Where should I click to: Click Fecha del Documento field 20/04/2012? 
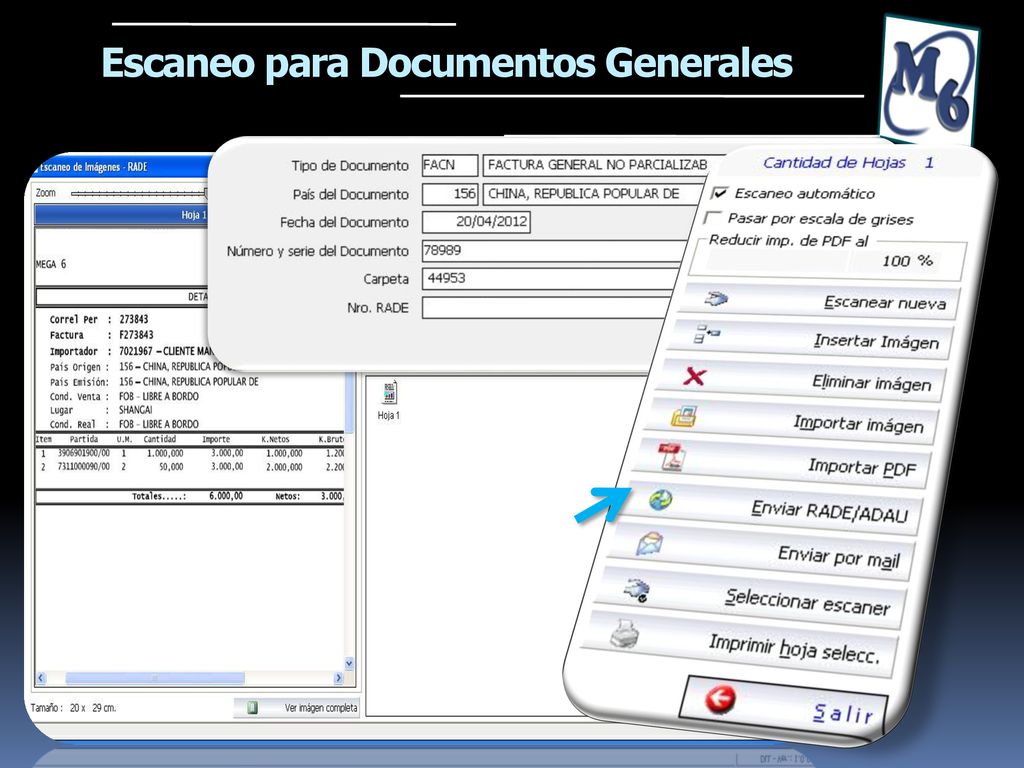[476, 222]
